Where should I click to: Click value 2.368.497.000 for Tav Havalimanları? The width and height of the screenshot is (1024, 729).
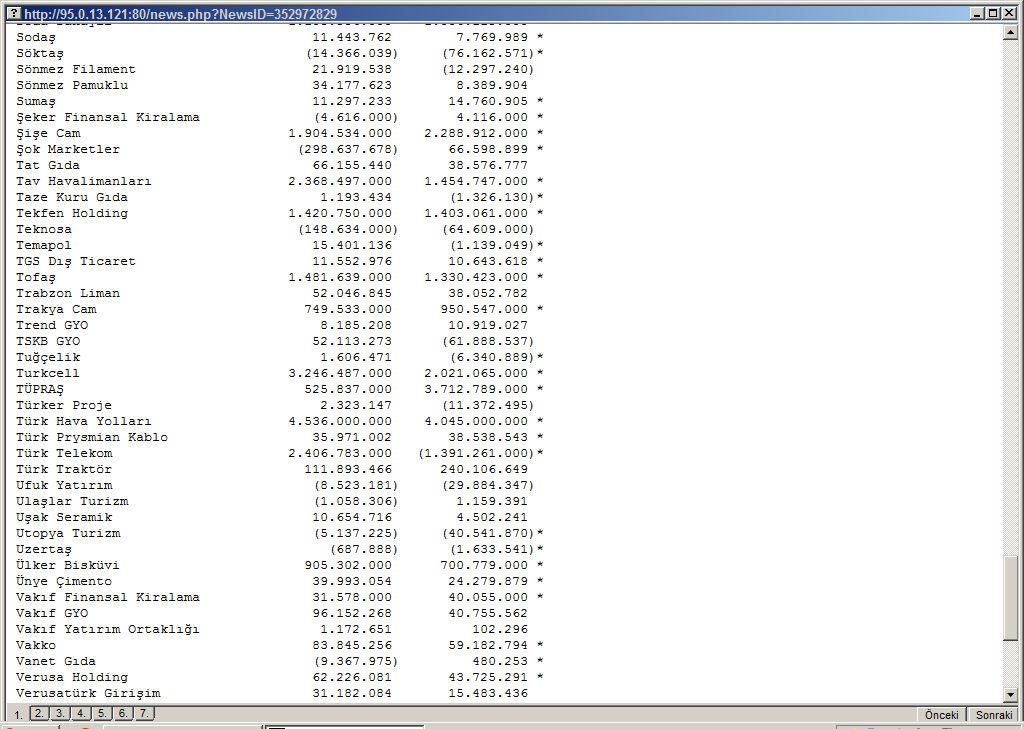point(340,181)
